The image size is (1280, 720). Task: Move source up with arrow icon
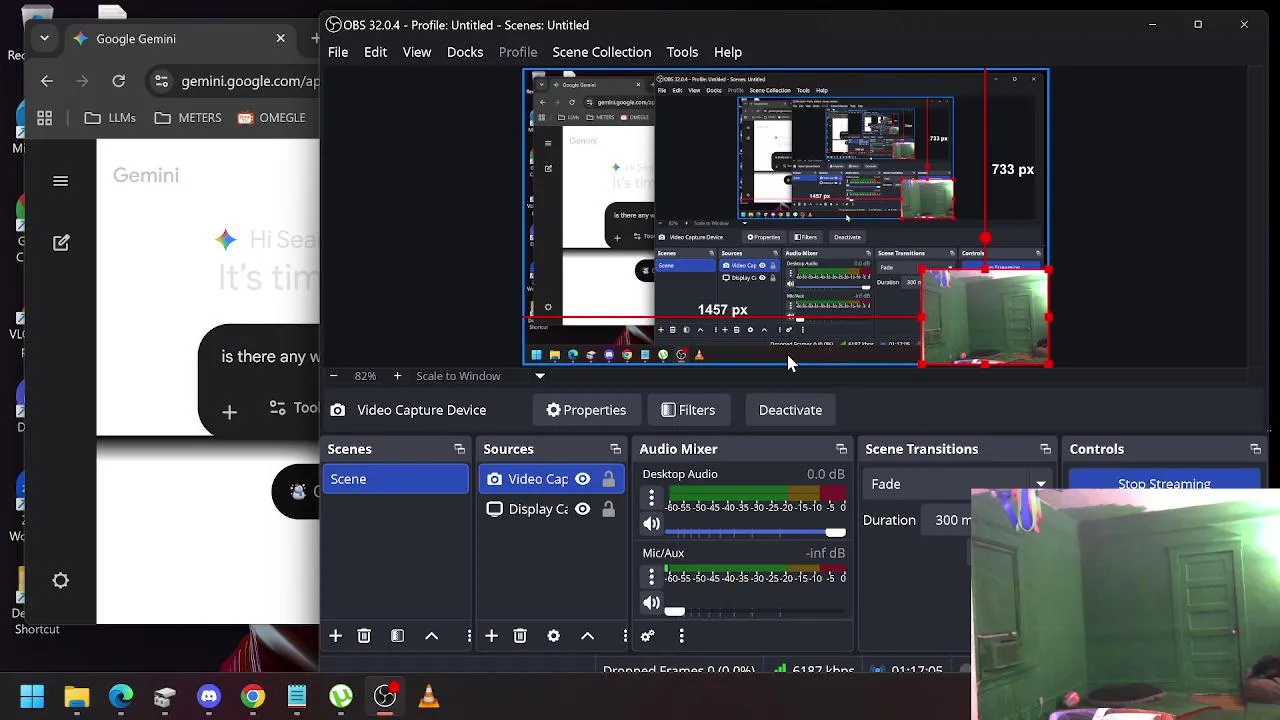(588, 636)
